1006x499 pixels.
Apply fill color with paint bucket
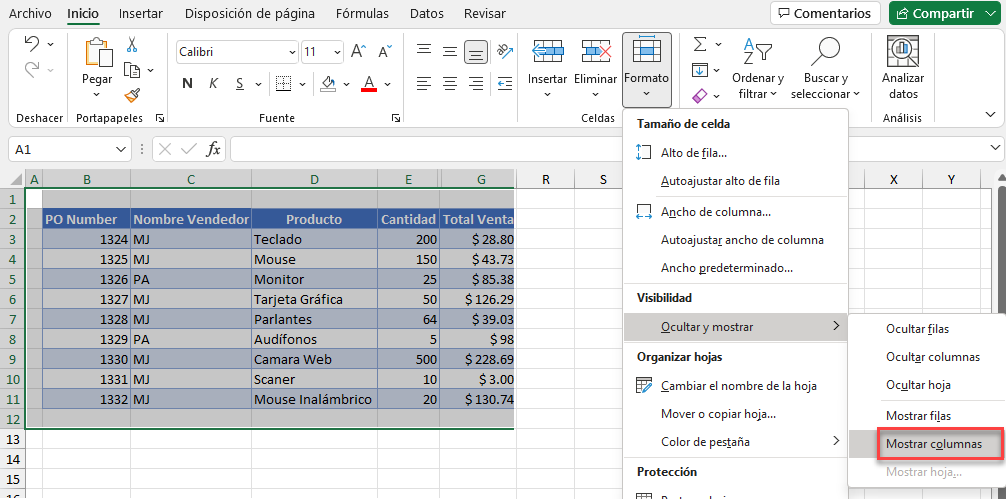click(328, 83)
